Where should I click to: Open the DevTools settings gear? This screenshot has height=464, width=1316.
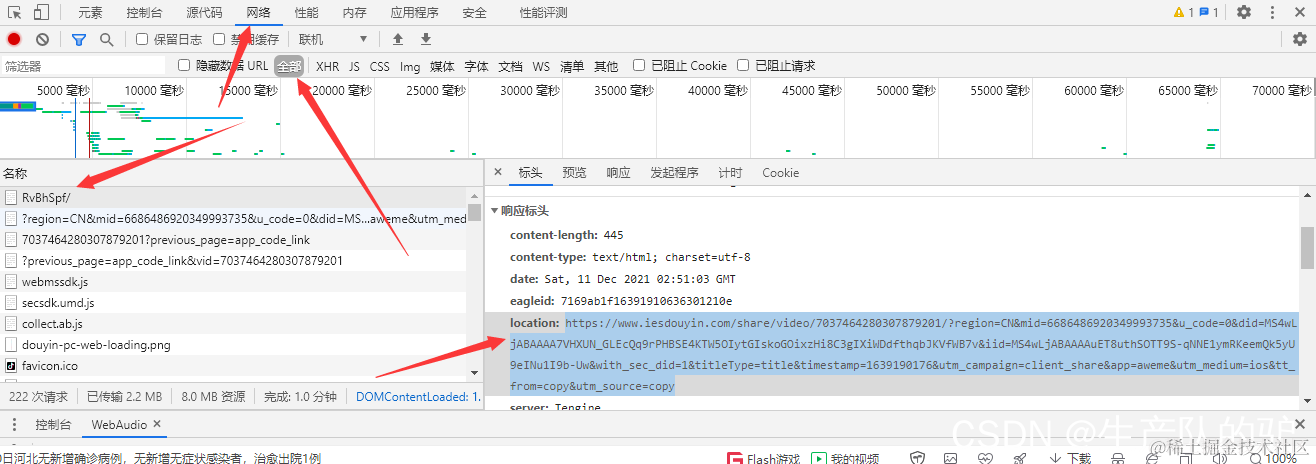pyautogui.click(x=1244, y=13)
